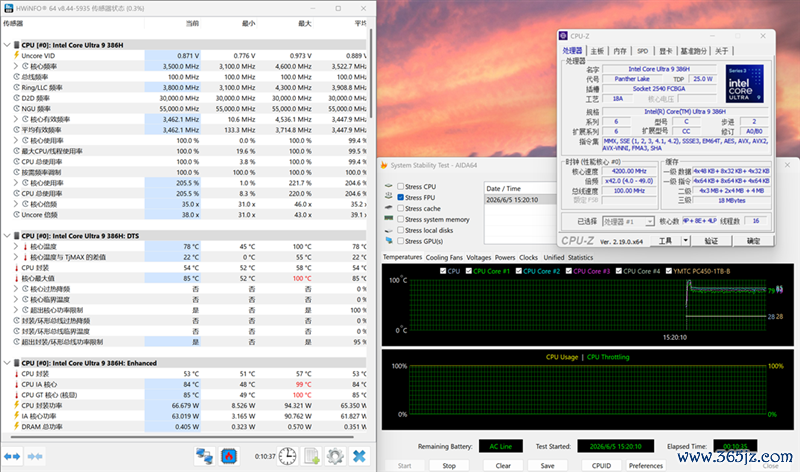
Task: Enable Stress system memory checkbox
Action: [x=401, y=219]
